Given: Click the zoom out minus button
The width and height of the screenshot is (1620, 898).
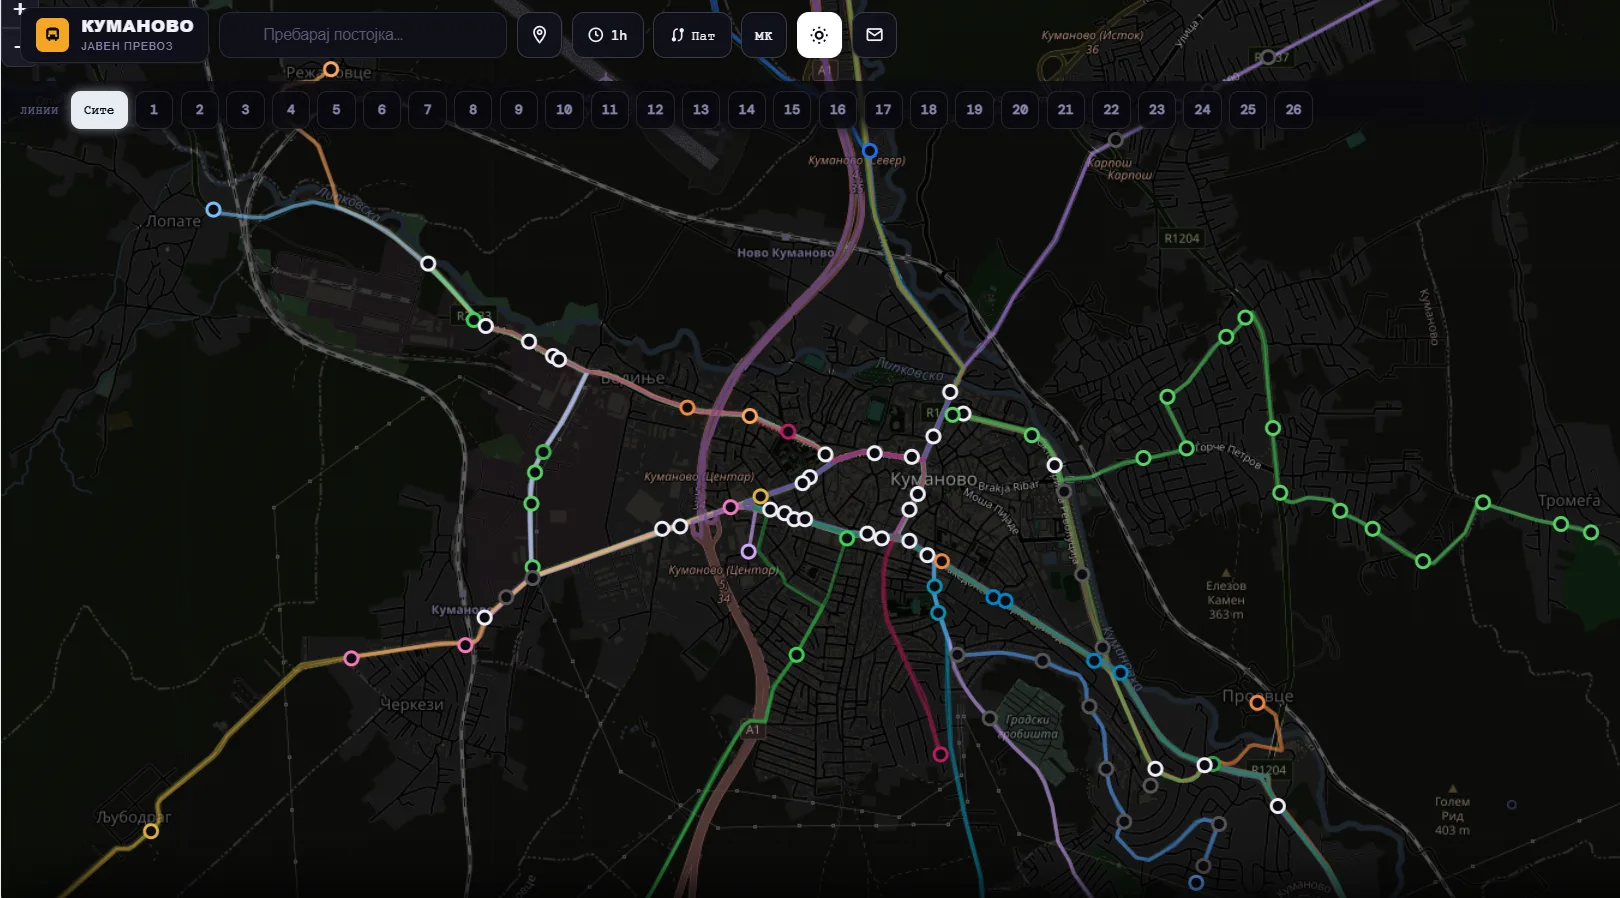Looking at the screenshot, I should pyautogui.click(x=17, y=46).
